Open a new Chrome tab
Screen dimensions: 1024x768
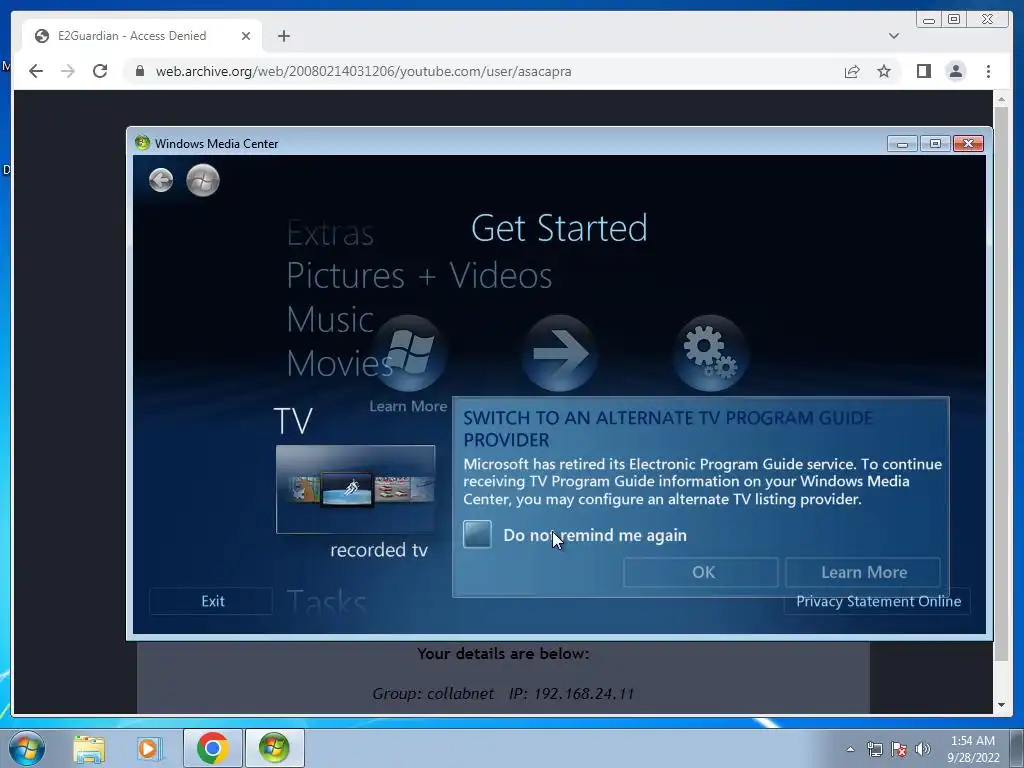283,36
